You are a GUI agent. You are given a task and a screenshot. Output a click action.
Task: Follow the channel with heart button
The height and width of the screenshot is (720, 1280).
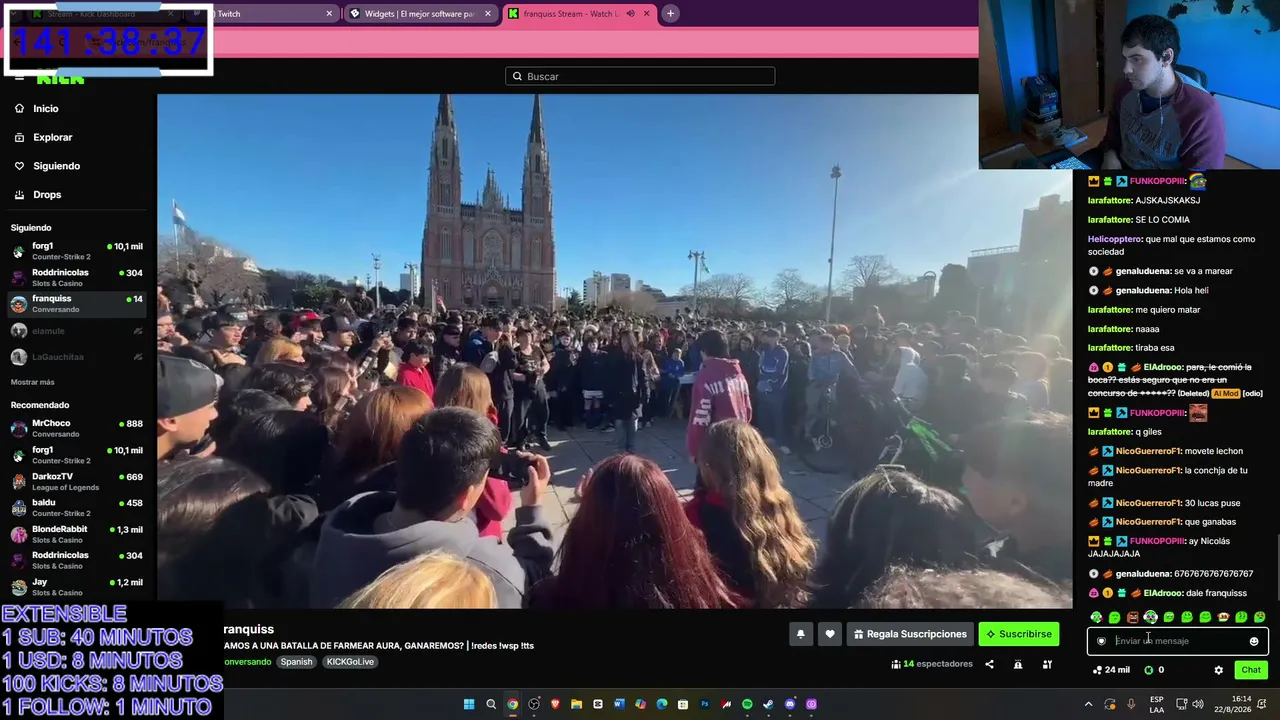tap(830, 634)
